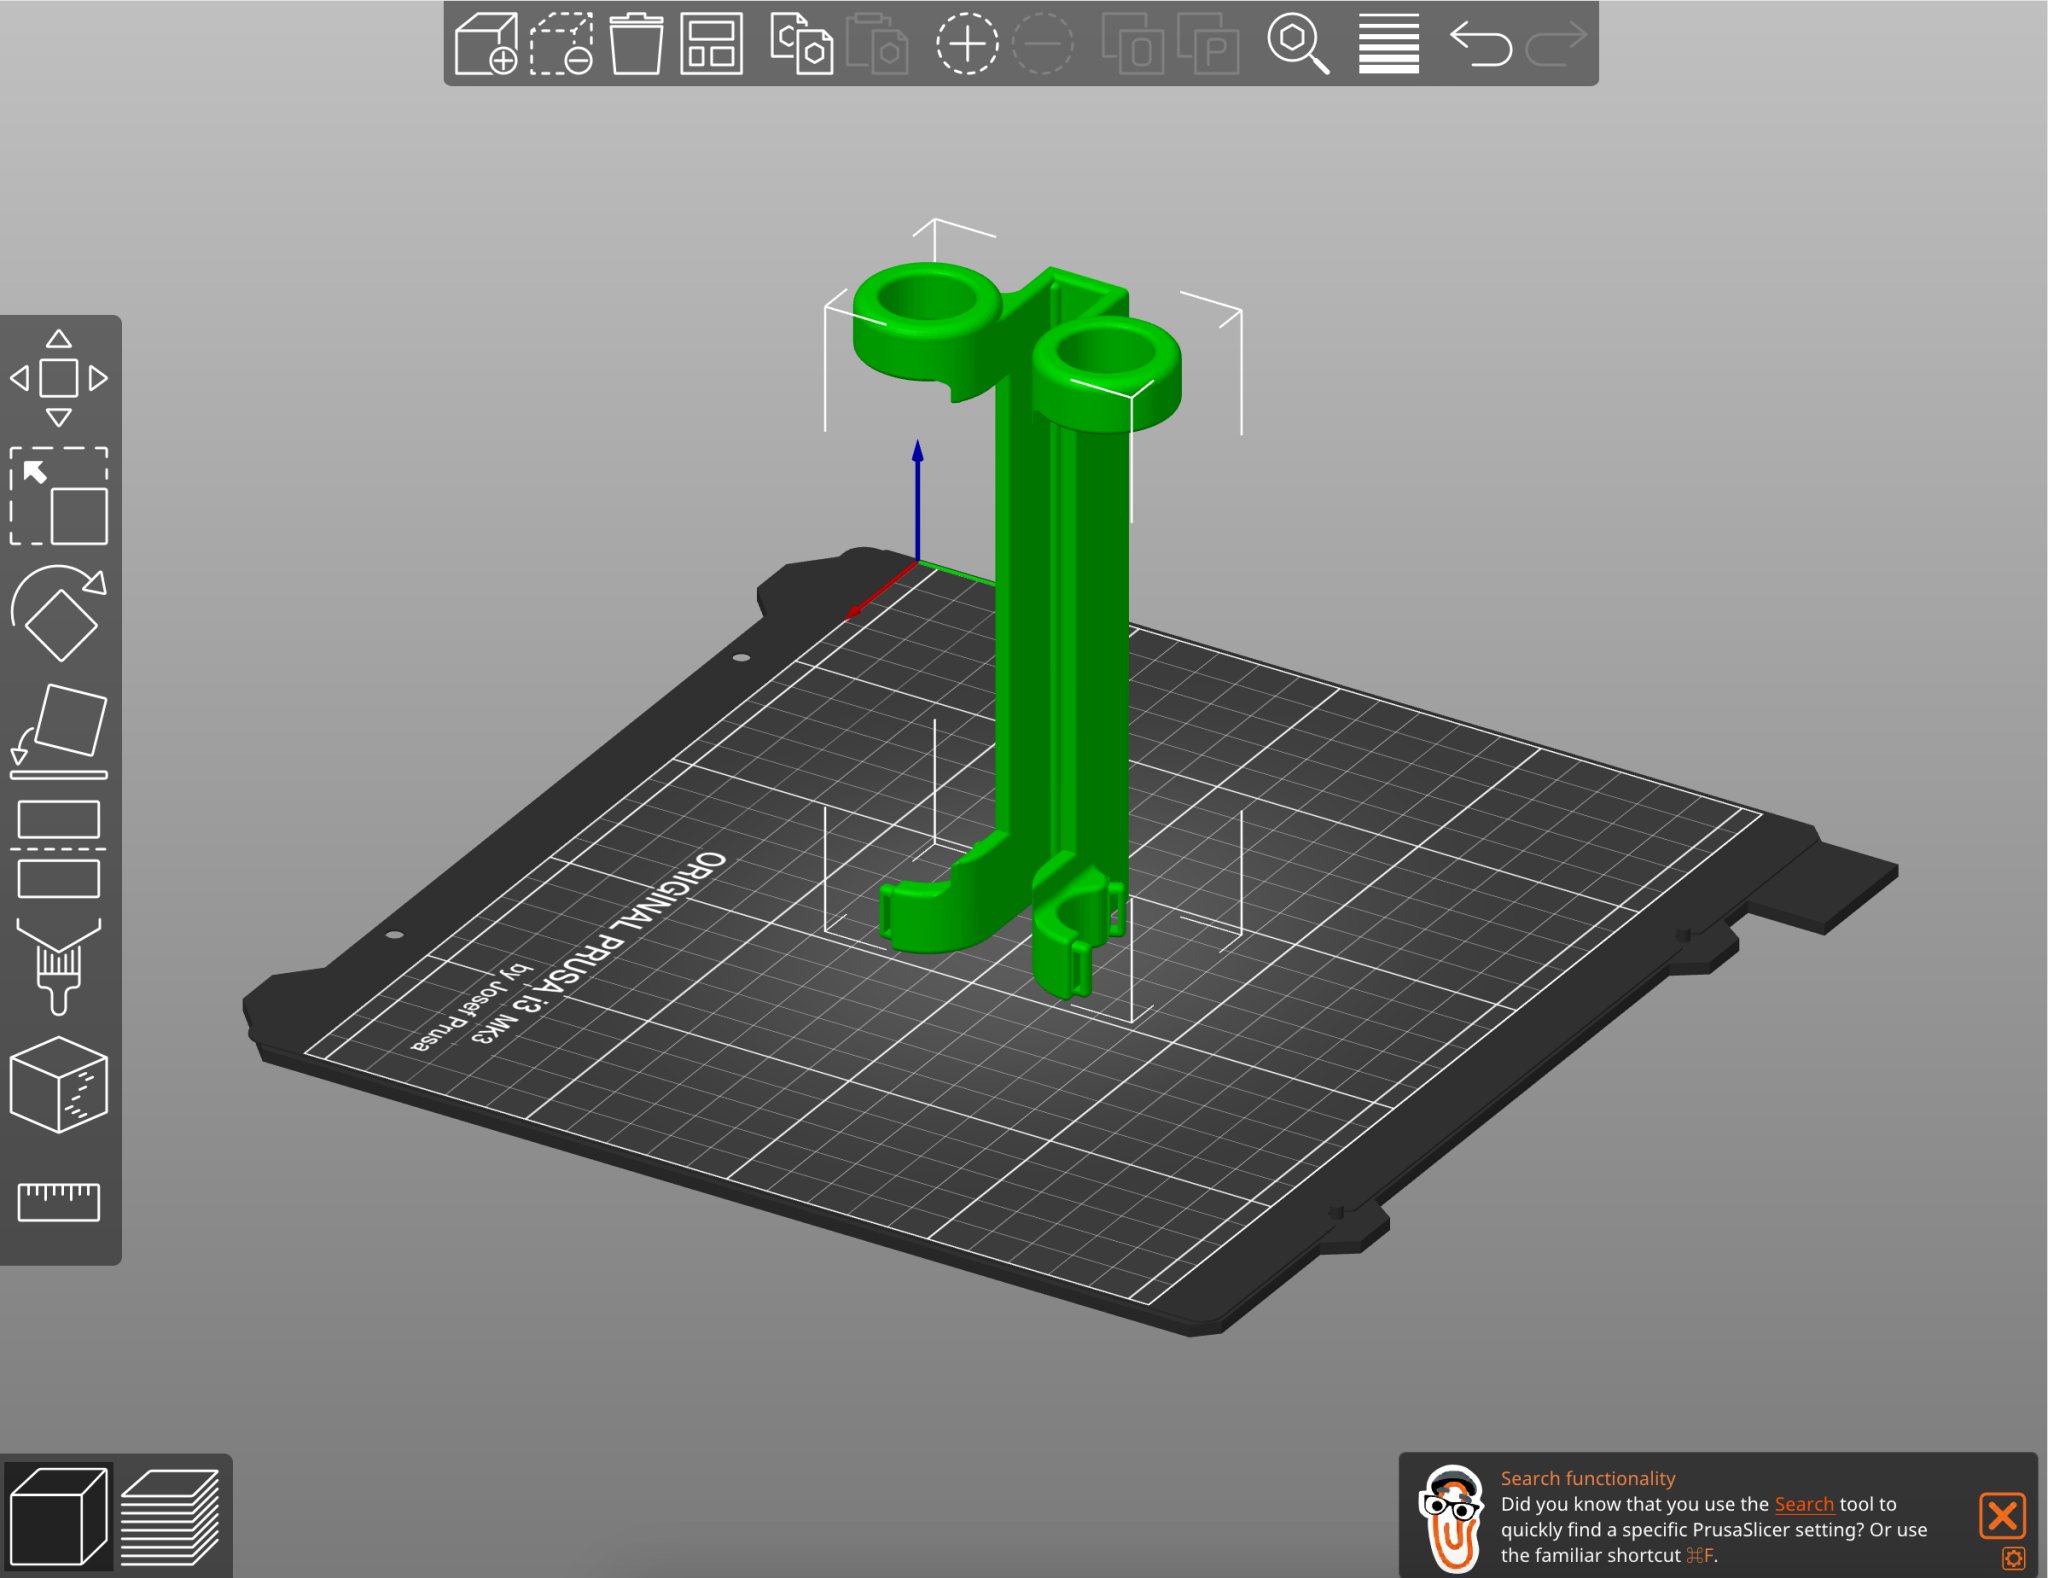The width and height of the screenshot is (2048, 1578).
Task: Select the Measure ruler tool
Action: (59, 1201)
